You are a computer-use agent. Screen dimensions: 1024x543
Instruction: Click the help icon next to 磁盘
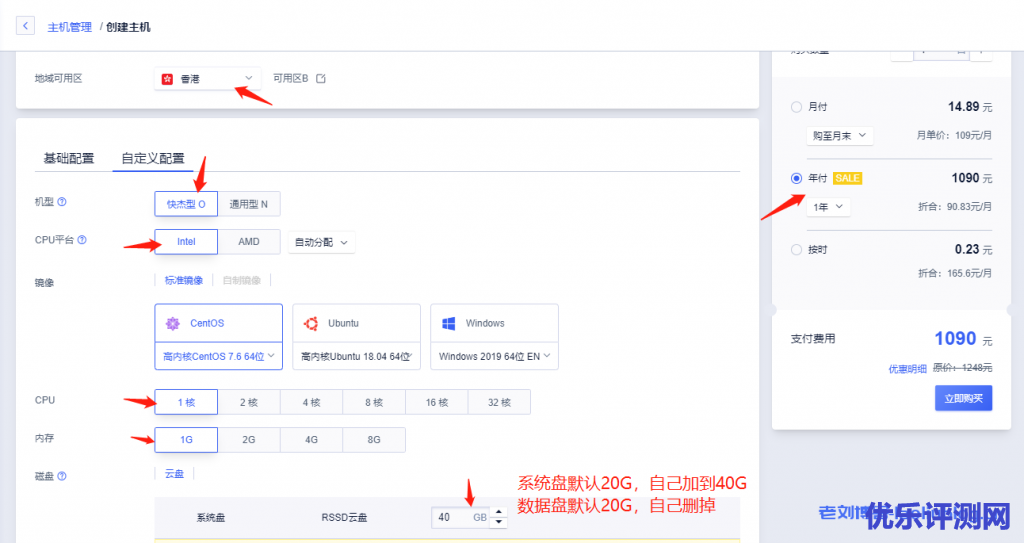(x=62, y=476)
